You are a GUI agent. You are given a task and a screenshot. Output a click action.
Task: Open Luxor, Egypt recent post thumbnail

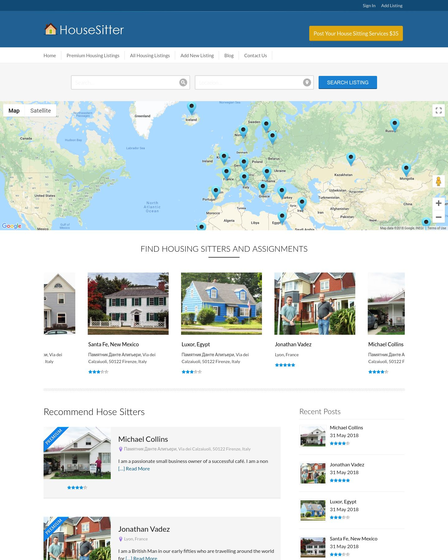[x=313, y=510]
